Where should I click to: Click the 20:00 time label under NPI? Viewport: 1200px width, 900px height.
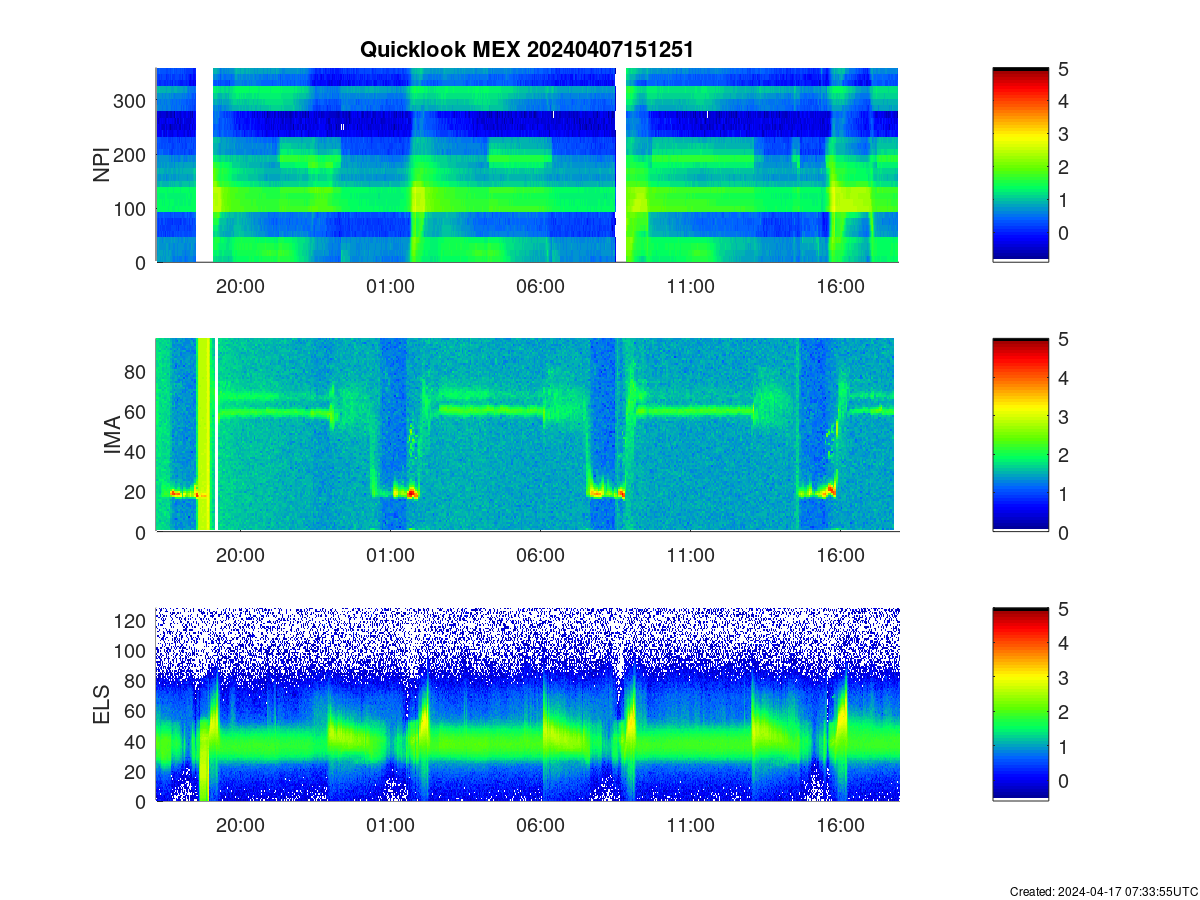point(240,286)
